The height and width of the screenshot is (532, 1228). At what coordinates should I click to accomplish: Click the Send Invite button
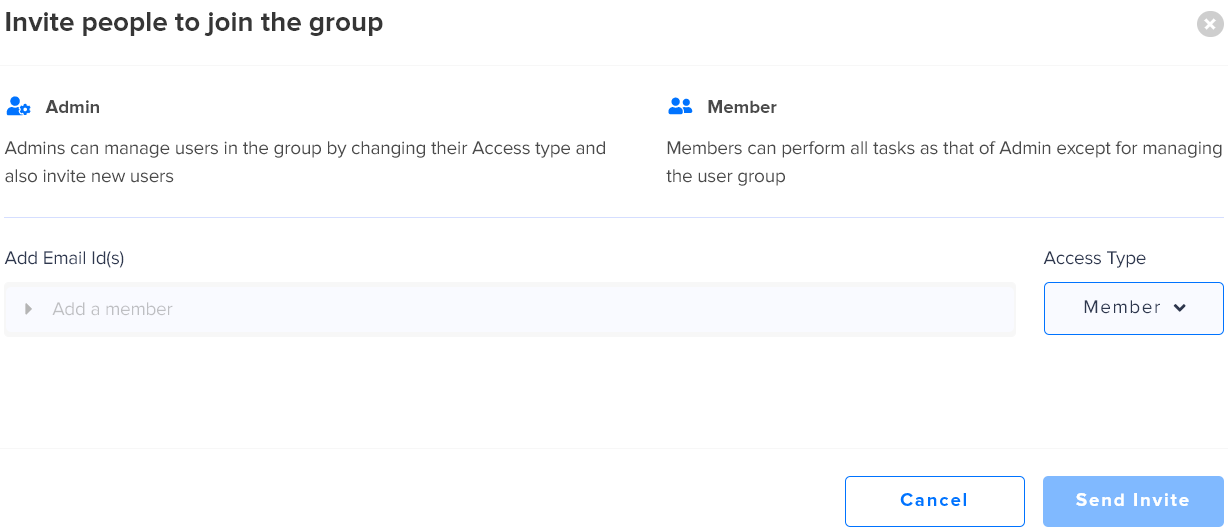click(1133, 501)
